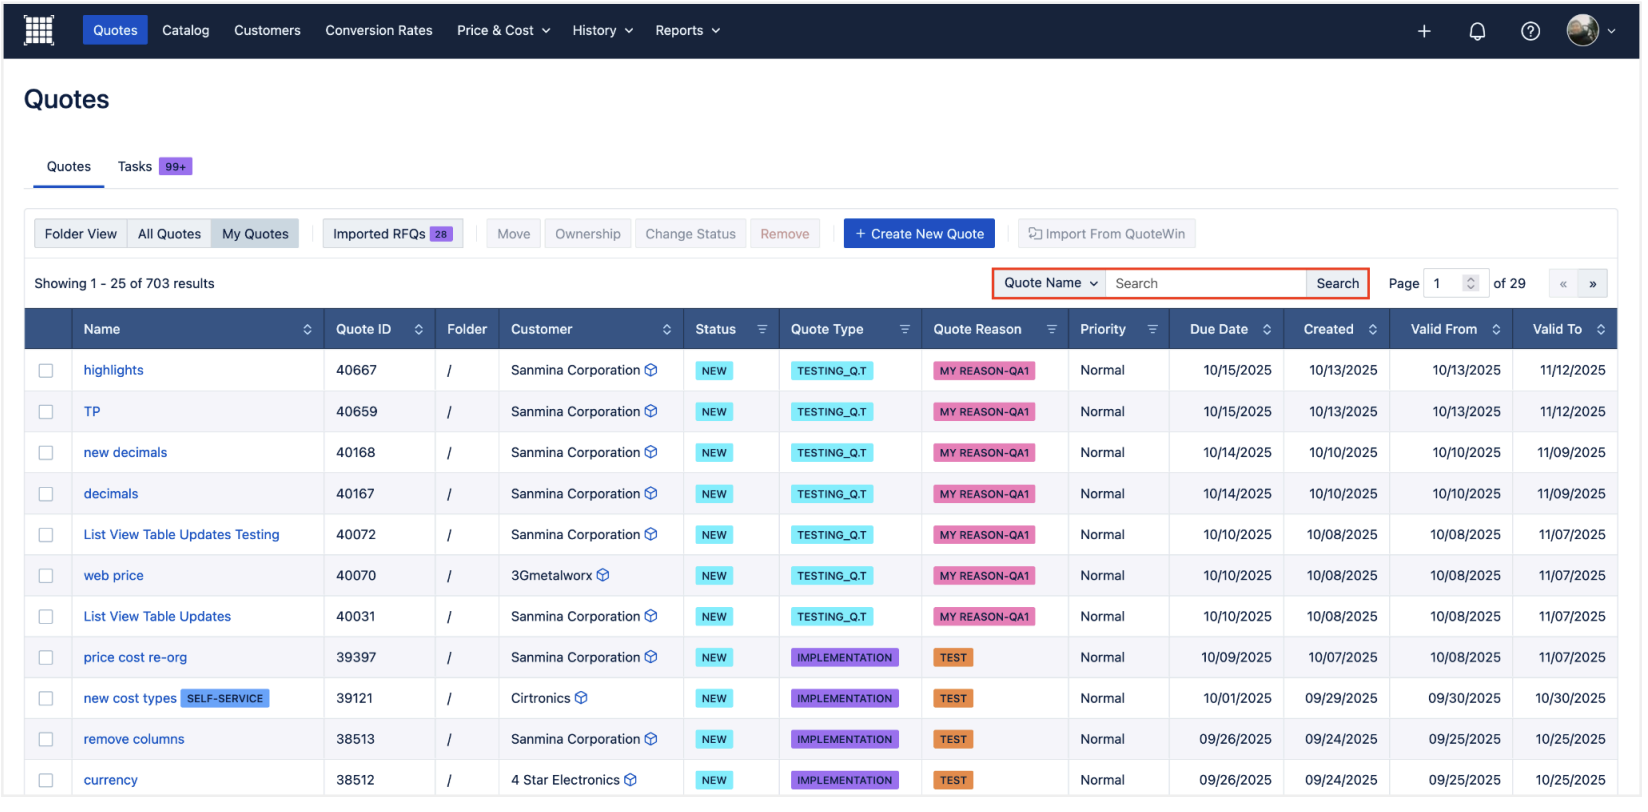
Task: Click cube icon next to 3Gmetalworx
Action: point(603,576)
